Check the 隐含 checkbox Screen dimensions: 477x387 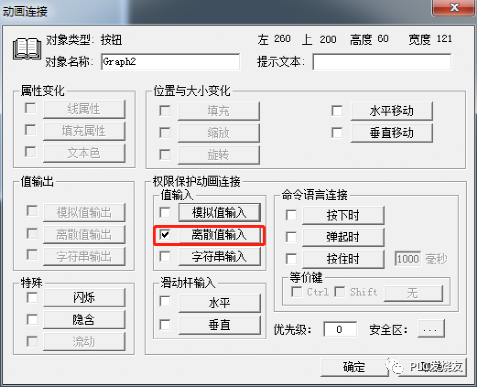coord(32,320)
